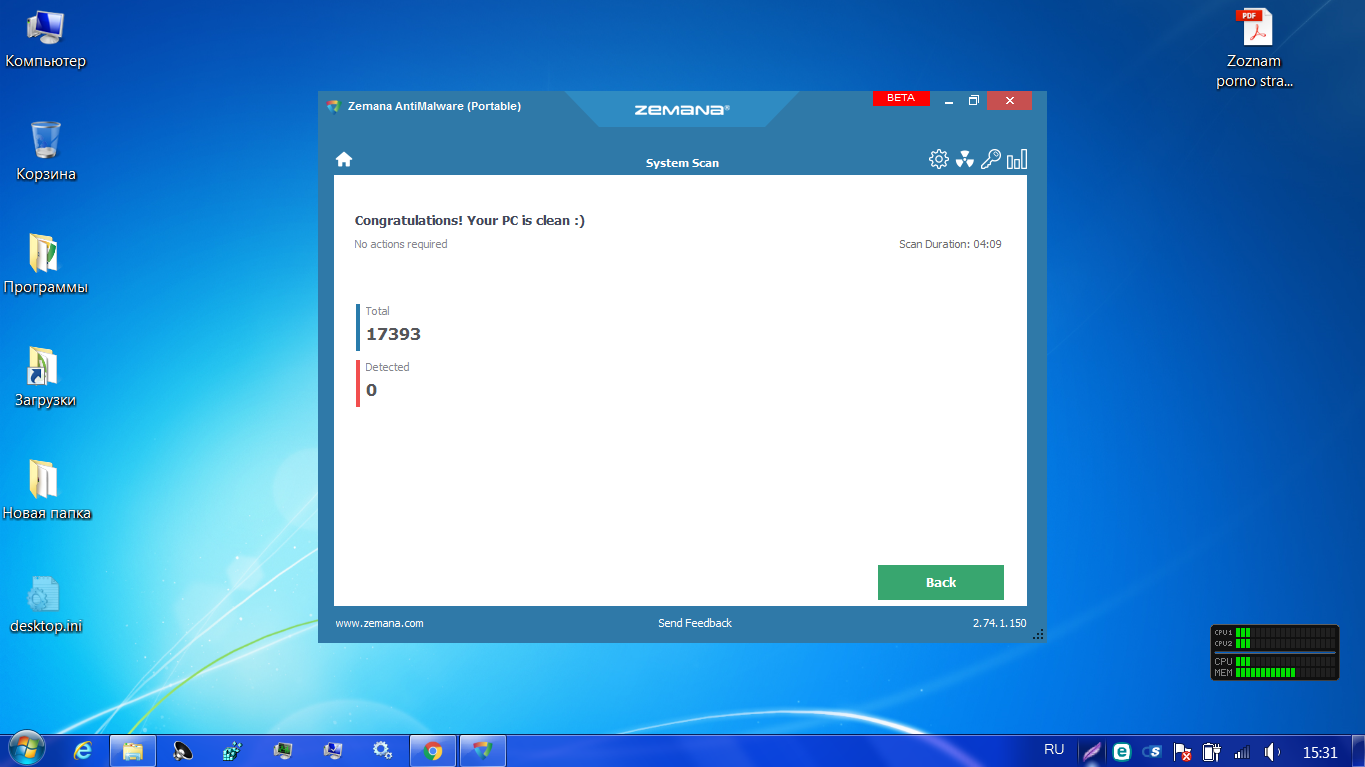
Task: Click the 'No actions required' text
Action: coord(401,244)
